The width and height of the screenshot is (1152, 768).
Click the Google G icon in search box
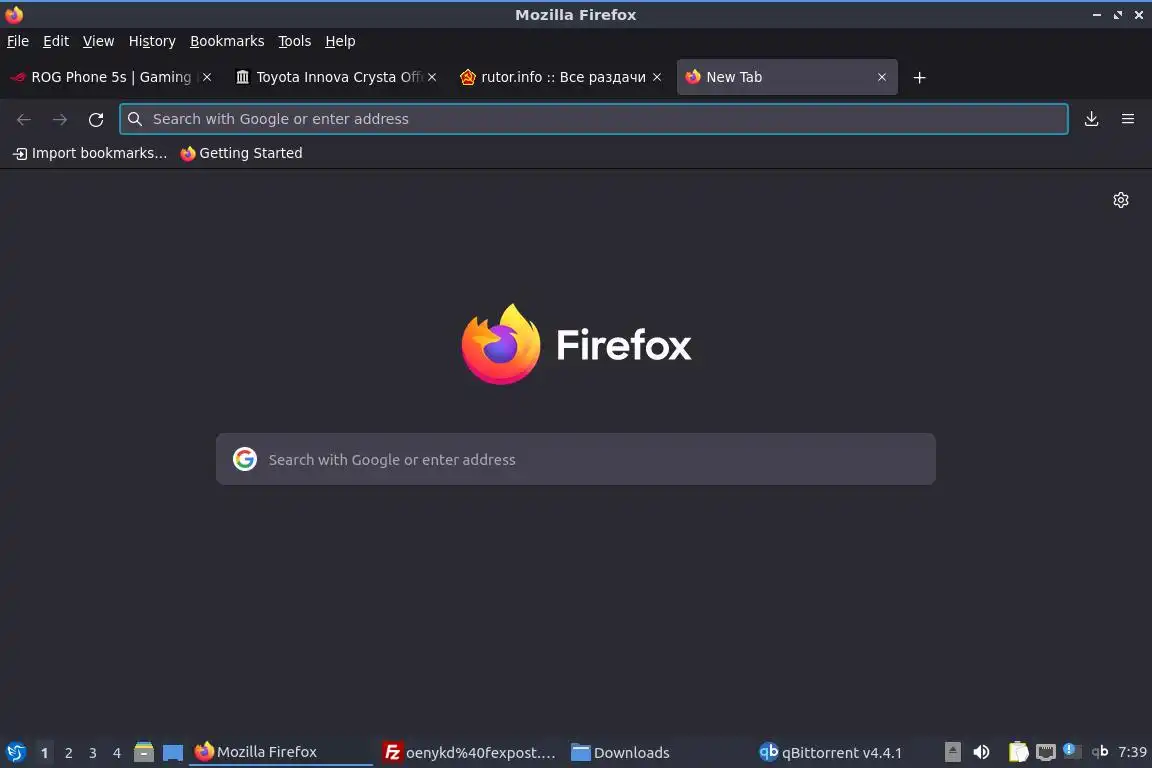(x=245, y=459)
